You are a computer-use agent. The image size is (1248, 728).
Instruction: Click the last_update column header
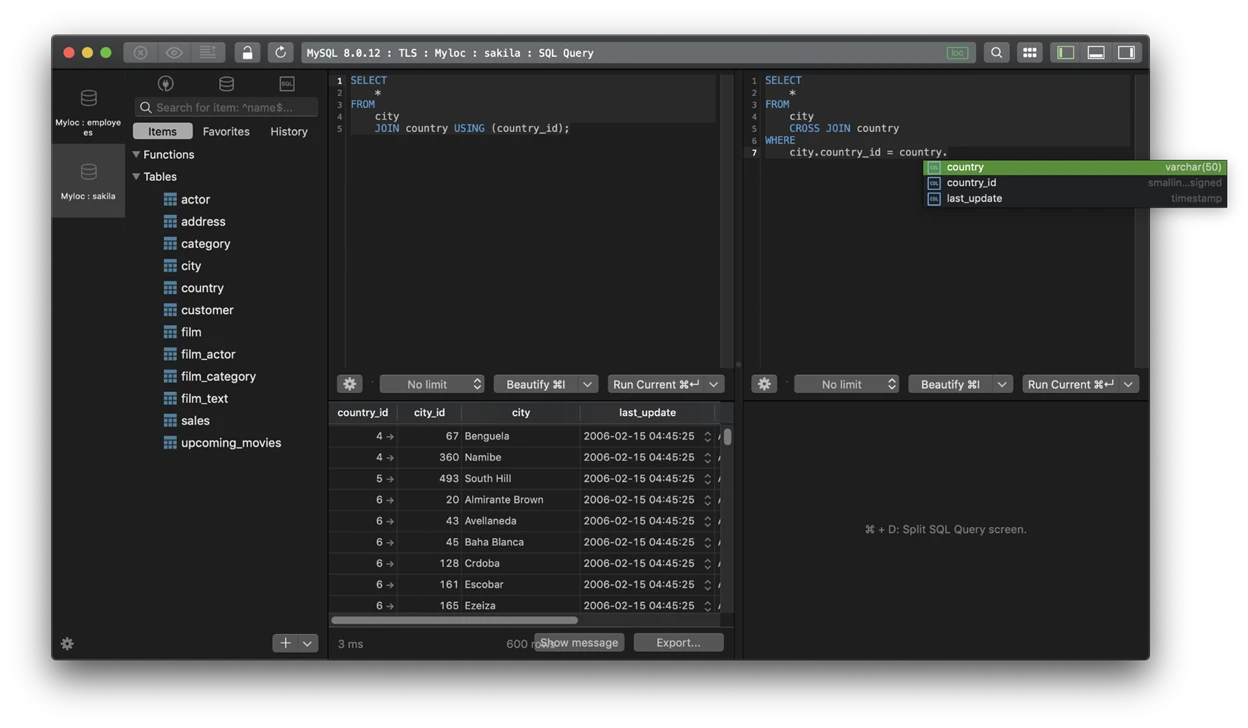pyautogui.click(x=647, y=412)
